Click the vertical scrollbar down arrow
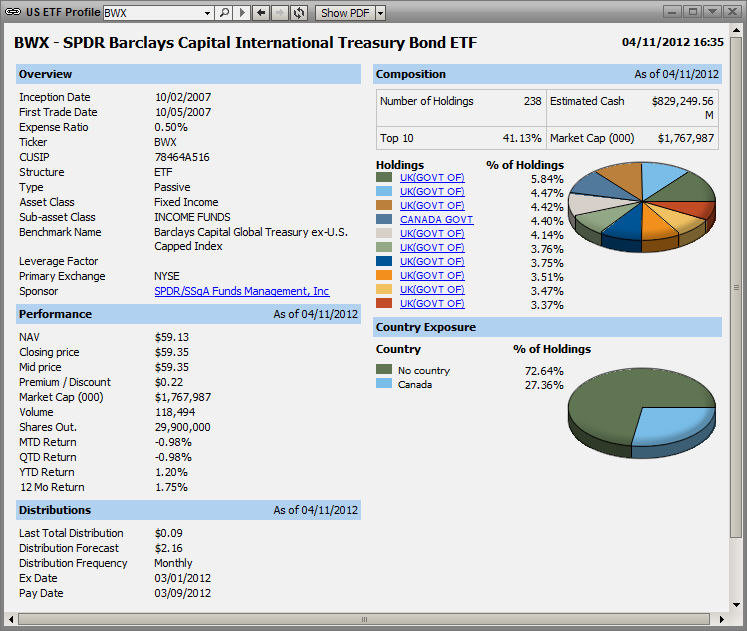747x631 pixels. click(x=737, y=605)
